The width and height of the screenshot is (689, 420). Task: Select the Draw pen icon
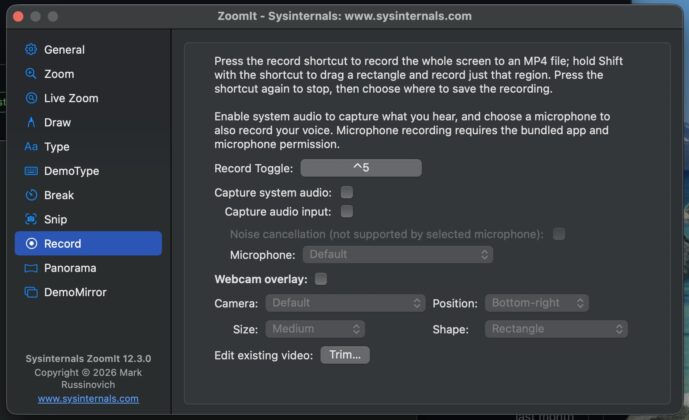(x=31, y=122)
